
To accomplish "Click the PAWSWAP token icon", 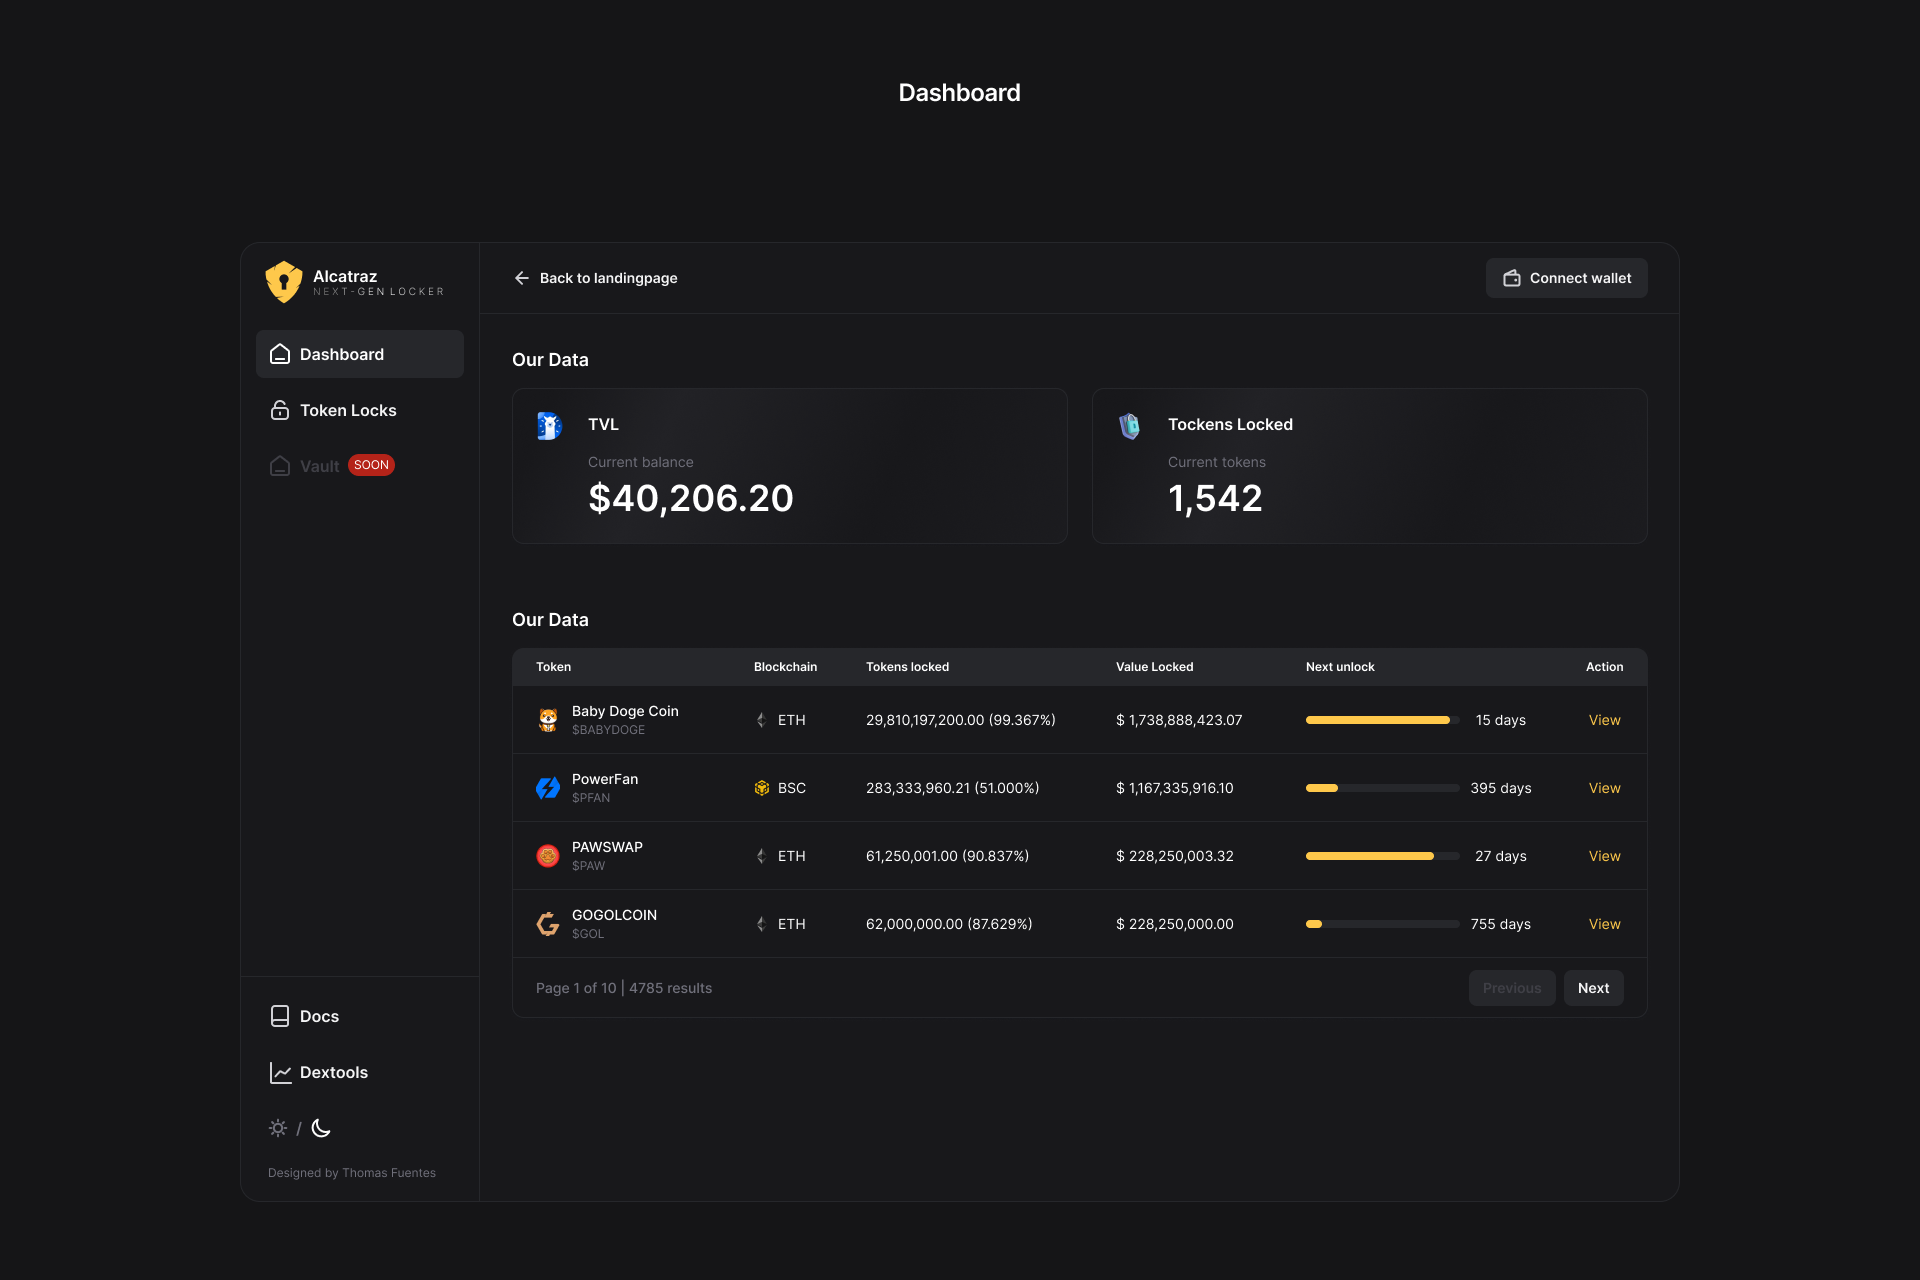I will tap(548, 856).
